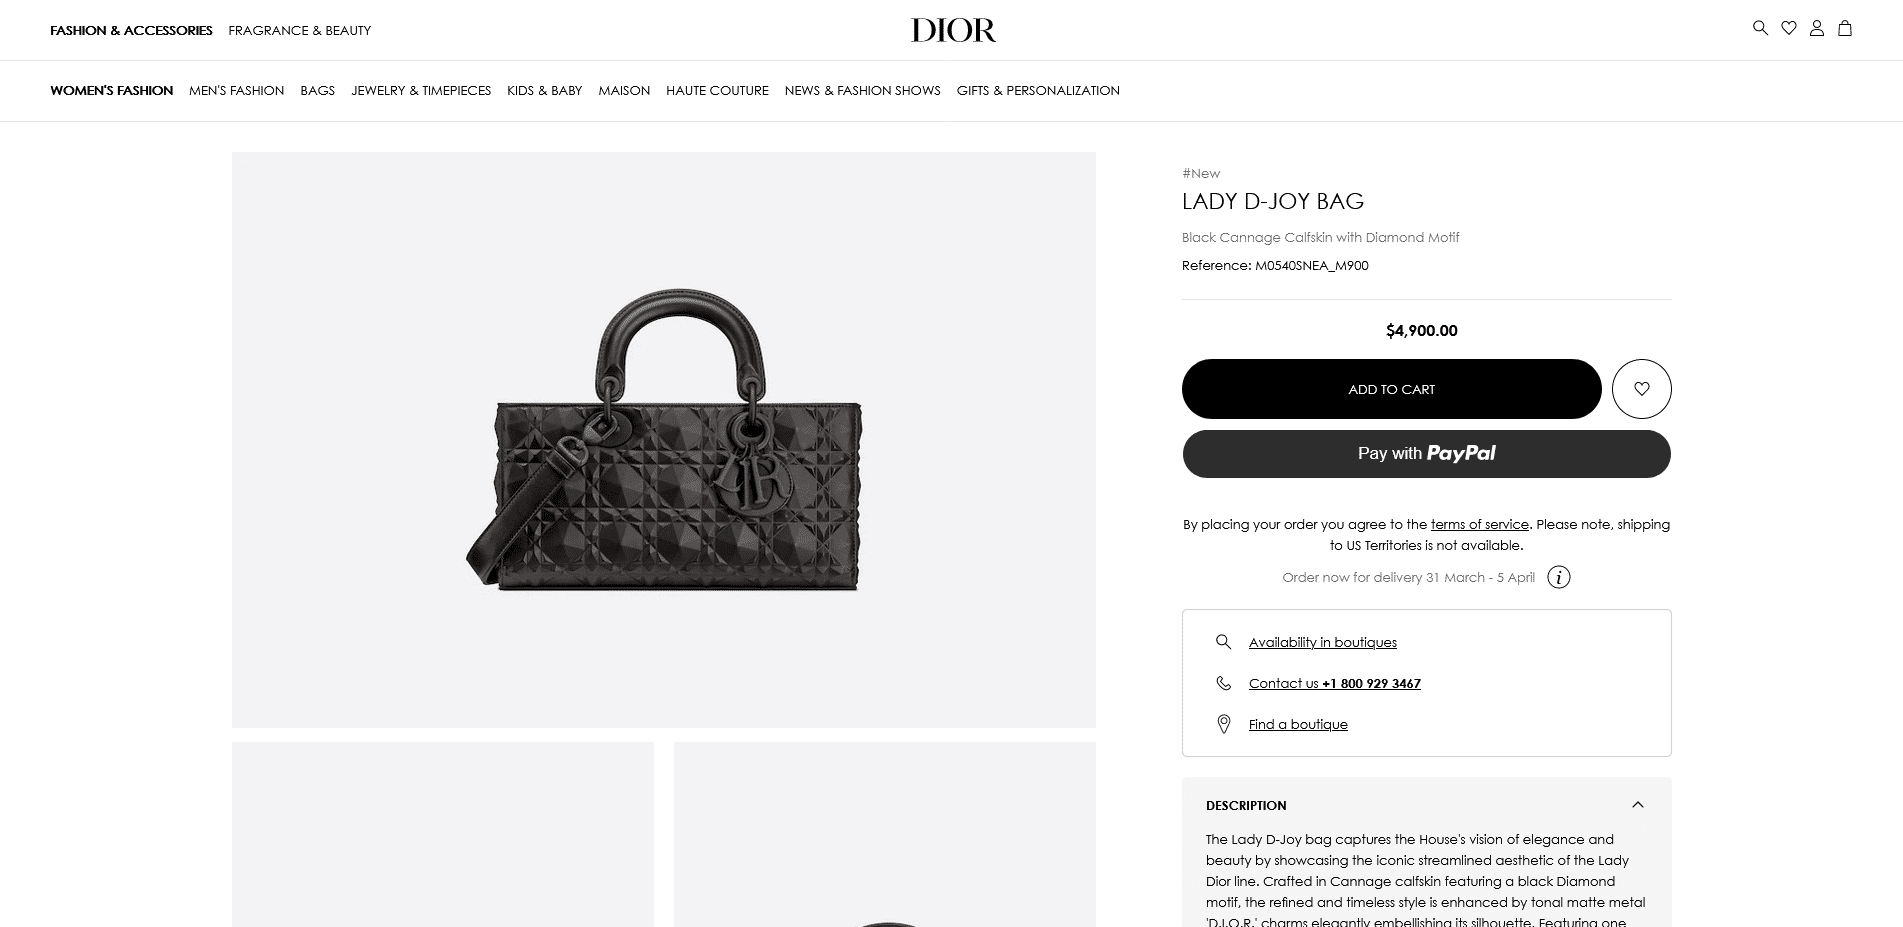
Task: Open the shopping bag icon
Action: [x=1844, y=28]
